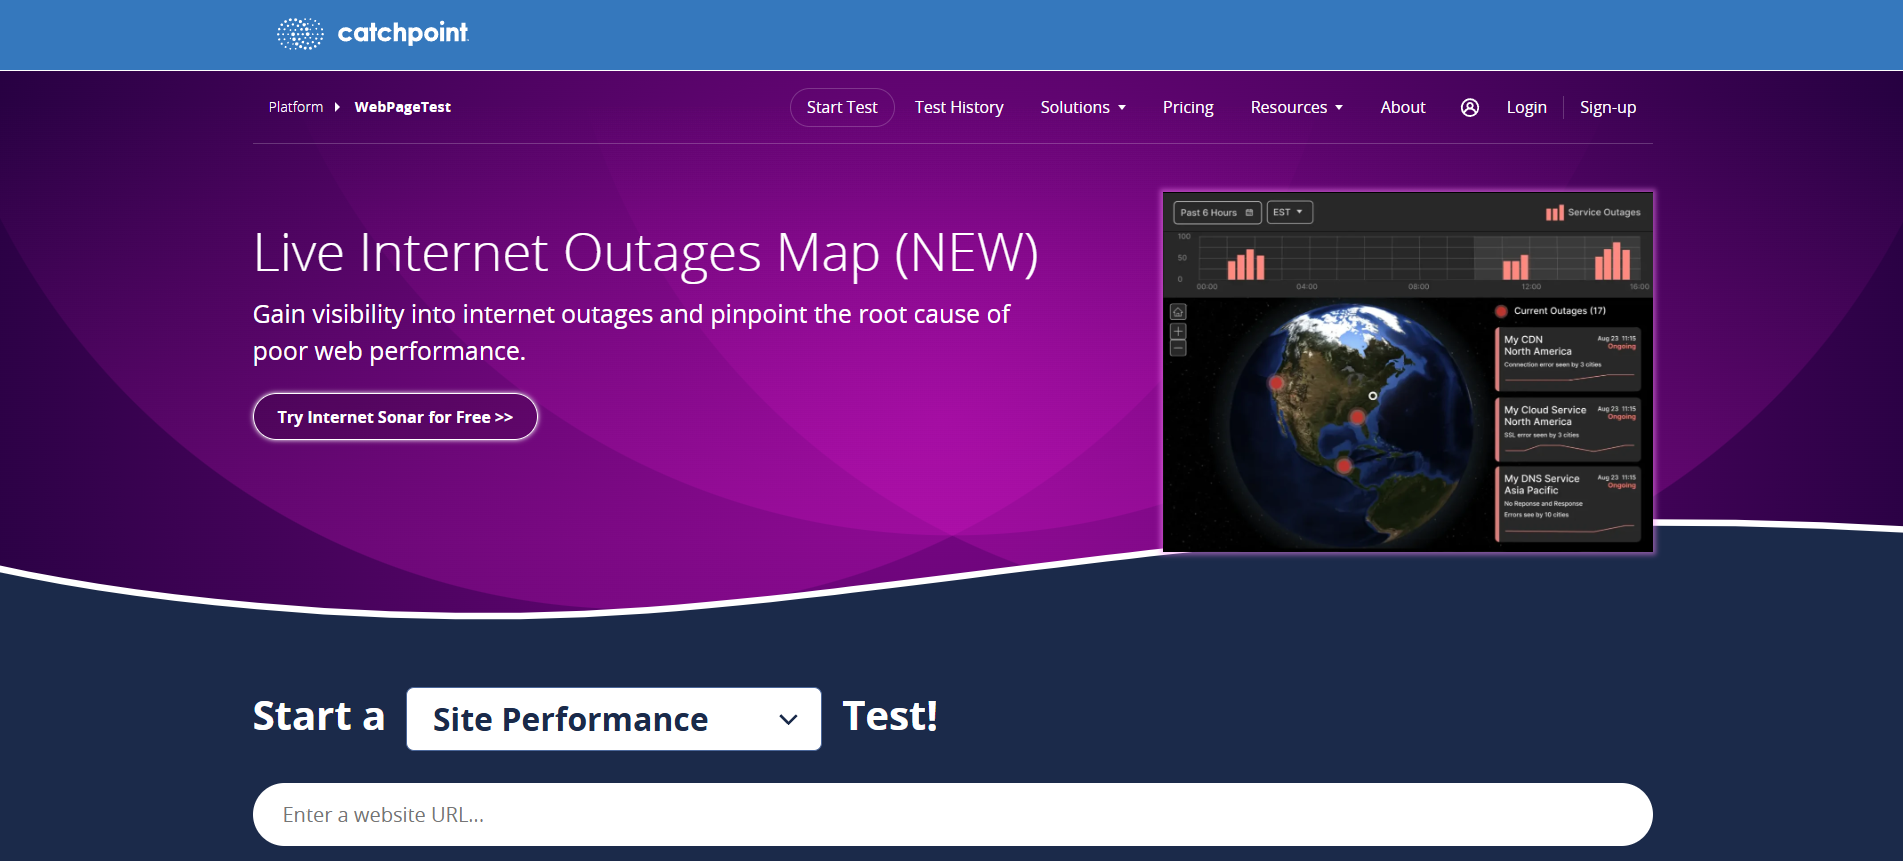Click the breadcrumb arrow after Platform

pos(338,107)
